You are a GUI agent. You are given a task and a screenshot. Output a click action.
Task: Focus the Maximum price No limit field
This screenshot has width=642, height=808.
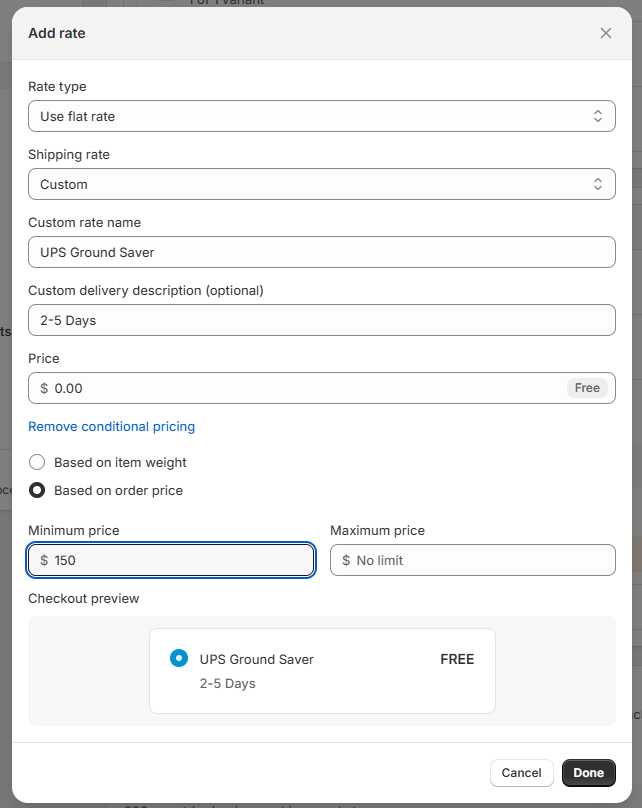pyautogui.click(x=480, y=560)
